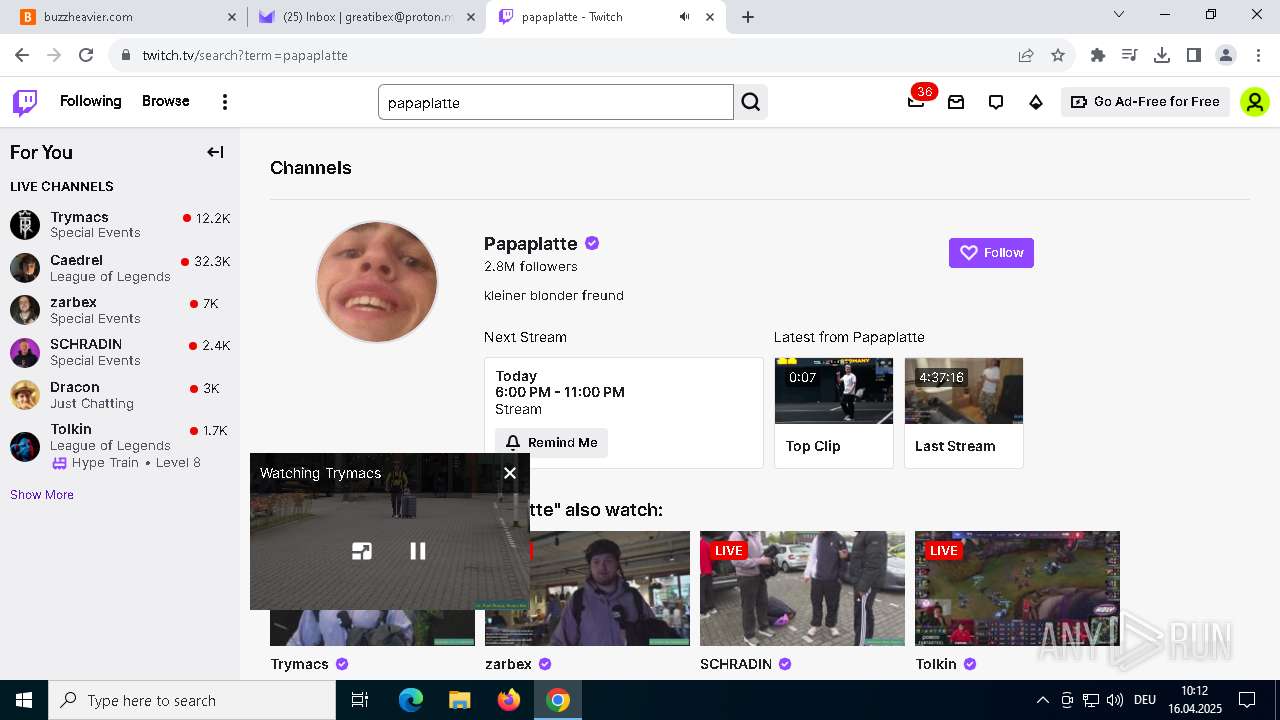Open zarbex sidebar live channel
The width and height of the screenshot is (1280, 720).
[120, 310]
